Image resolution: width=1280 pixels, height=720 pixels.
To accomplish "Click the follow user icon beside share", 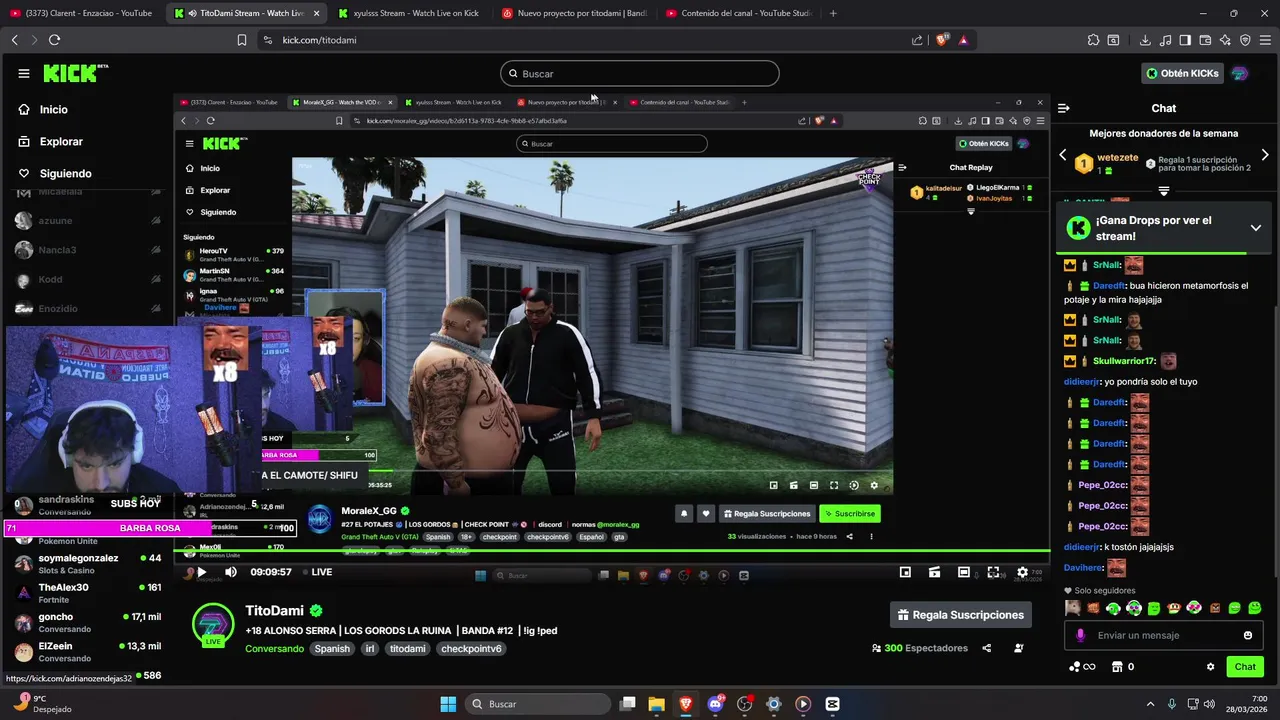I will (x=1019, y=648).
